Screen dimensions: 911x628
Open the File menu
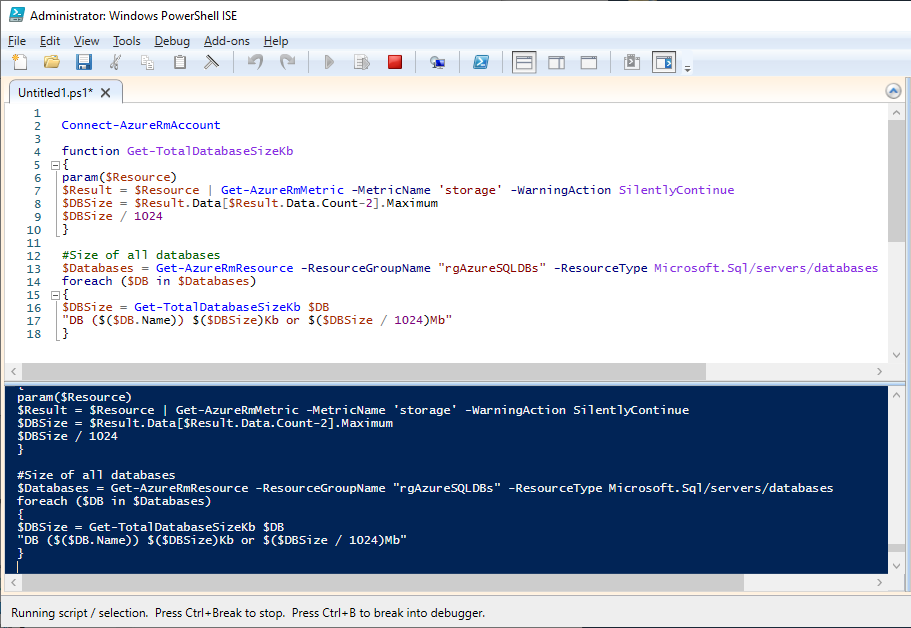[17, 41]
